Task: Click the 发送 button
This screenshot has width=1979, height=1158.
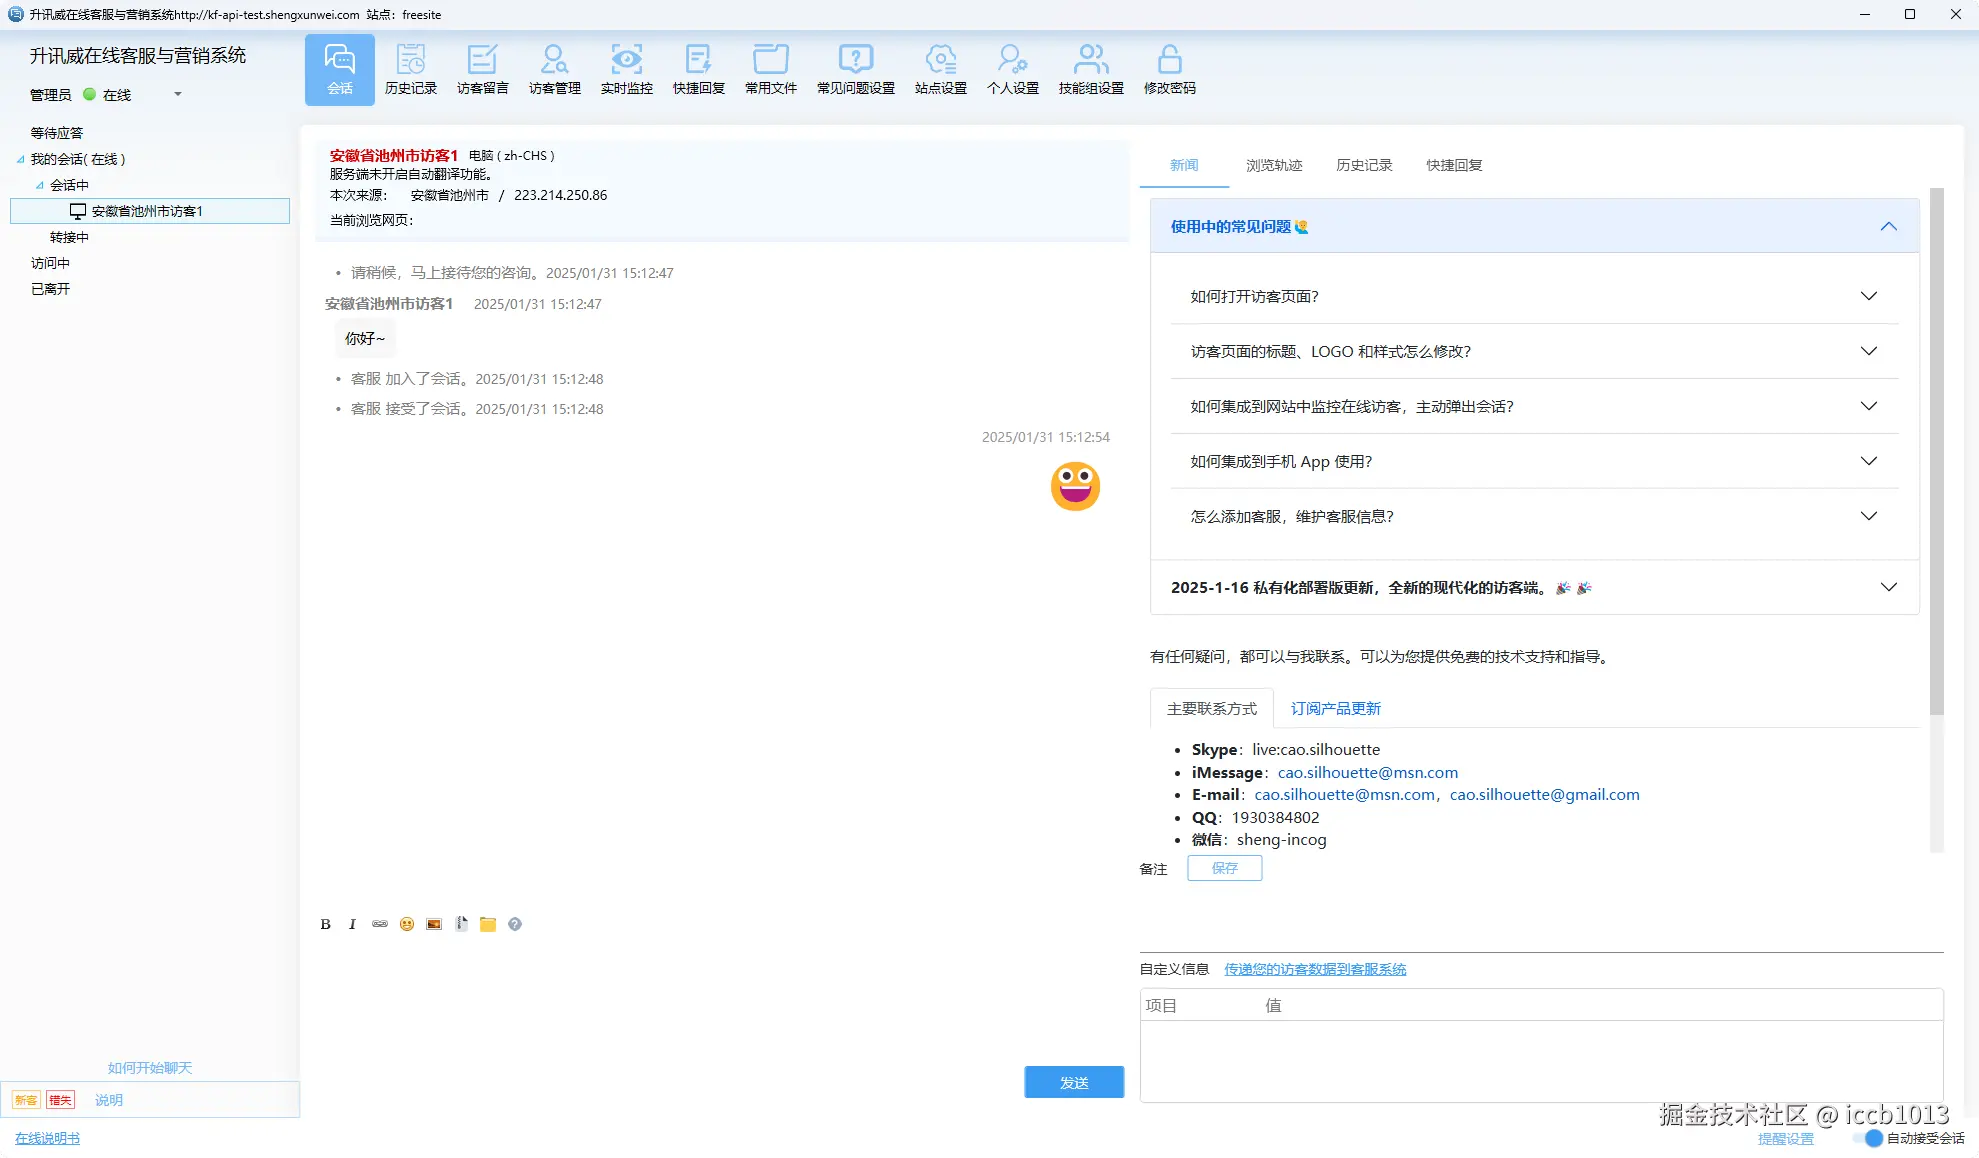Action: [x=1073, y=1082]
